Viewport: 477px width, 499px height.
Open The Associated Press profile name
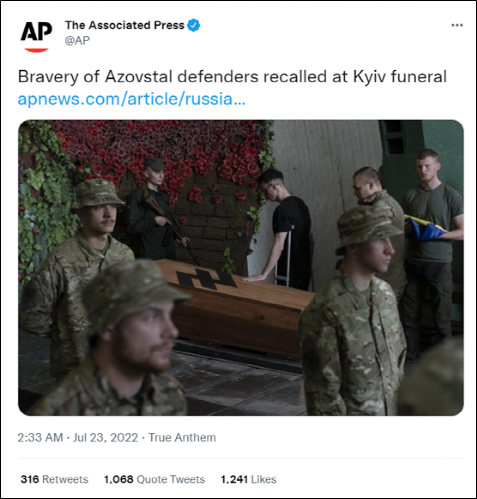(125, 25)
